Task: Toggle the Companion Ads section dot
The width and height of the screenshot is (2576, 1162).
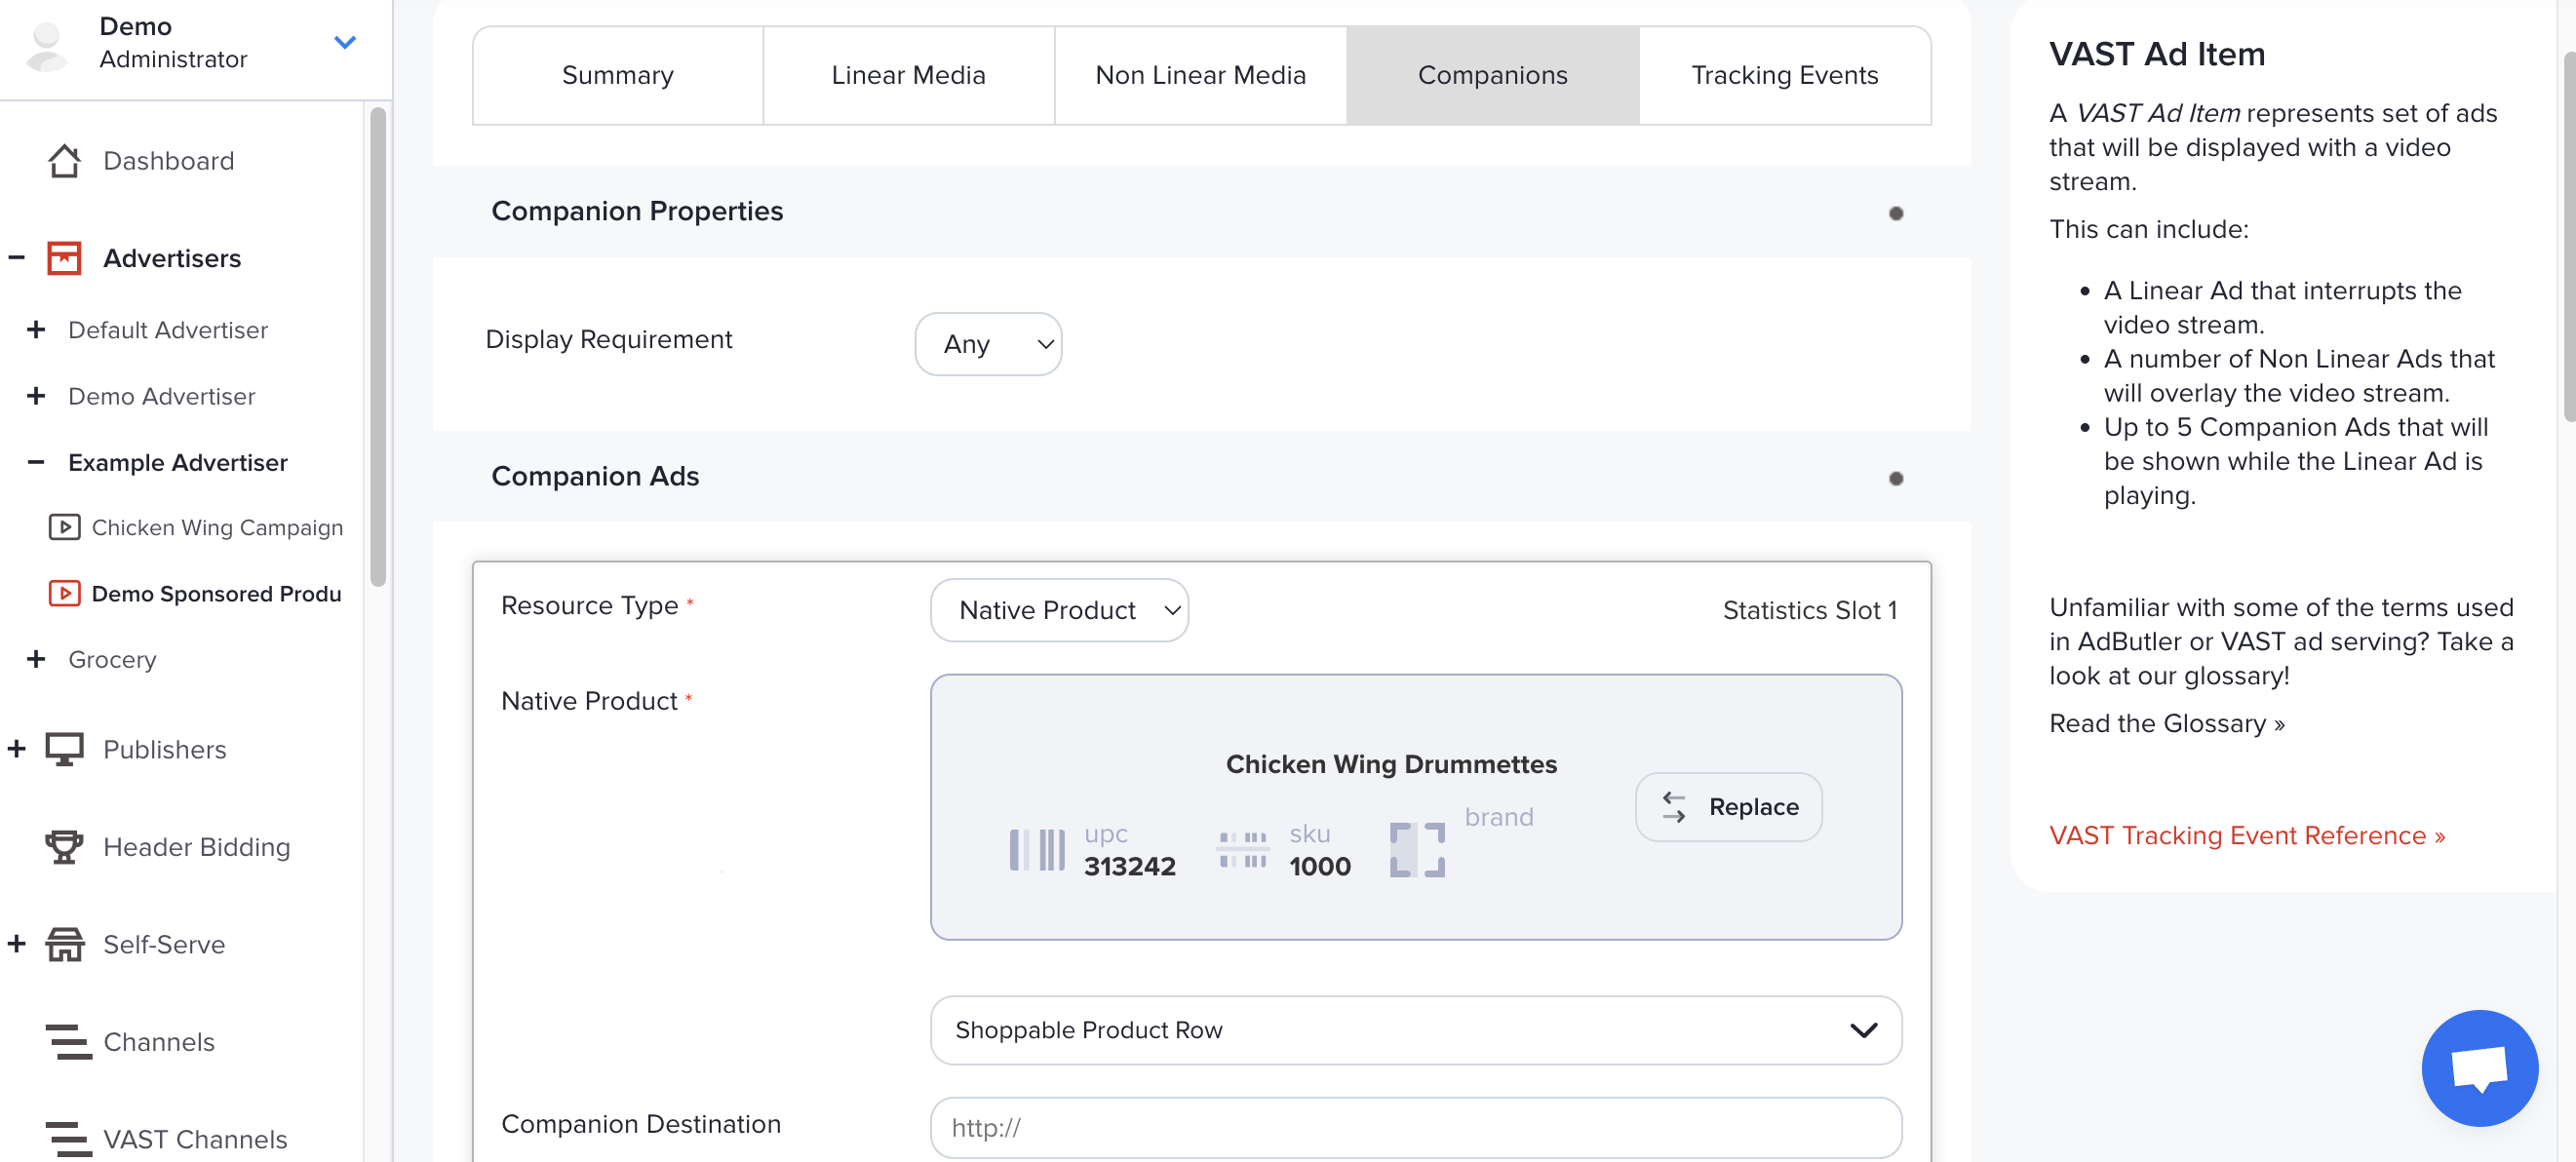Action: [1895, 478]
